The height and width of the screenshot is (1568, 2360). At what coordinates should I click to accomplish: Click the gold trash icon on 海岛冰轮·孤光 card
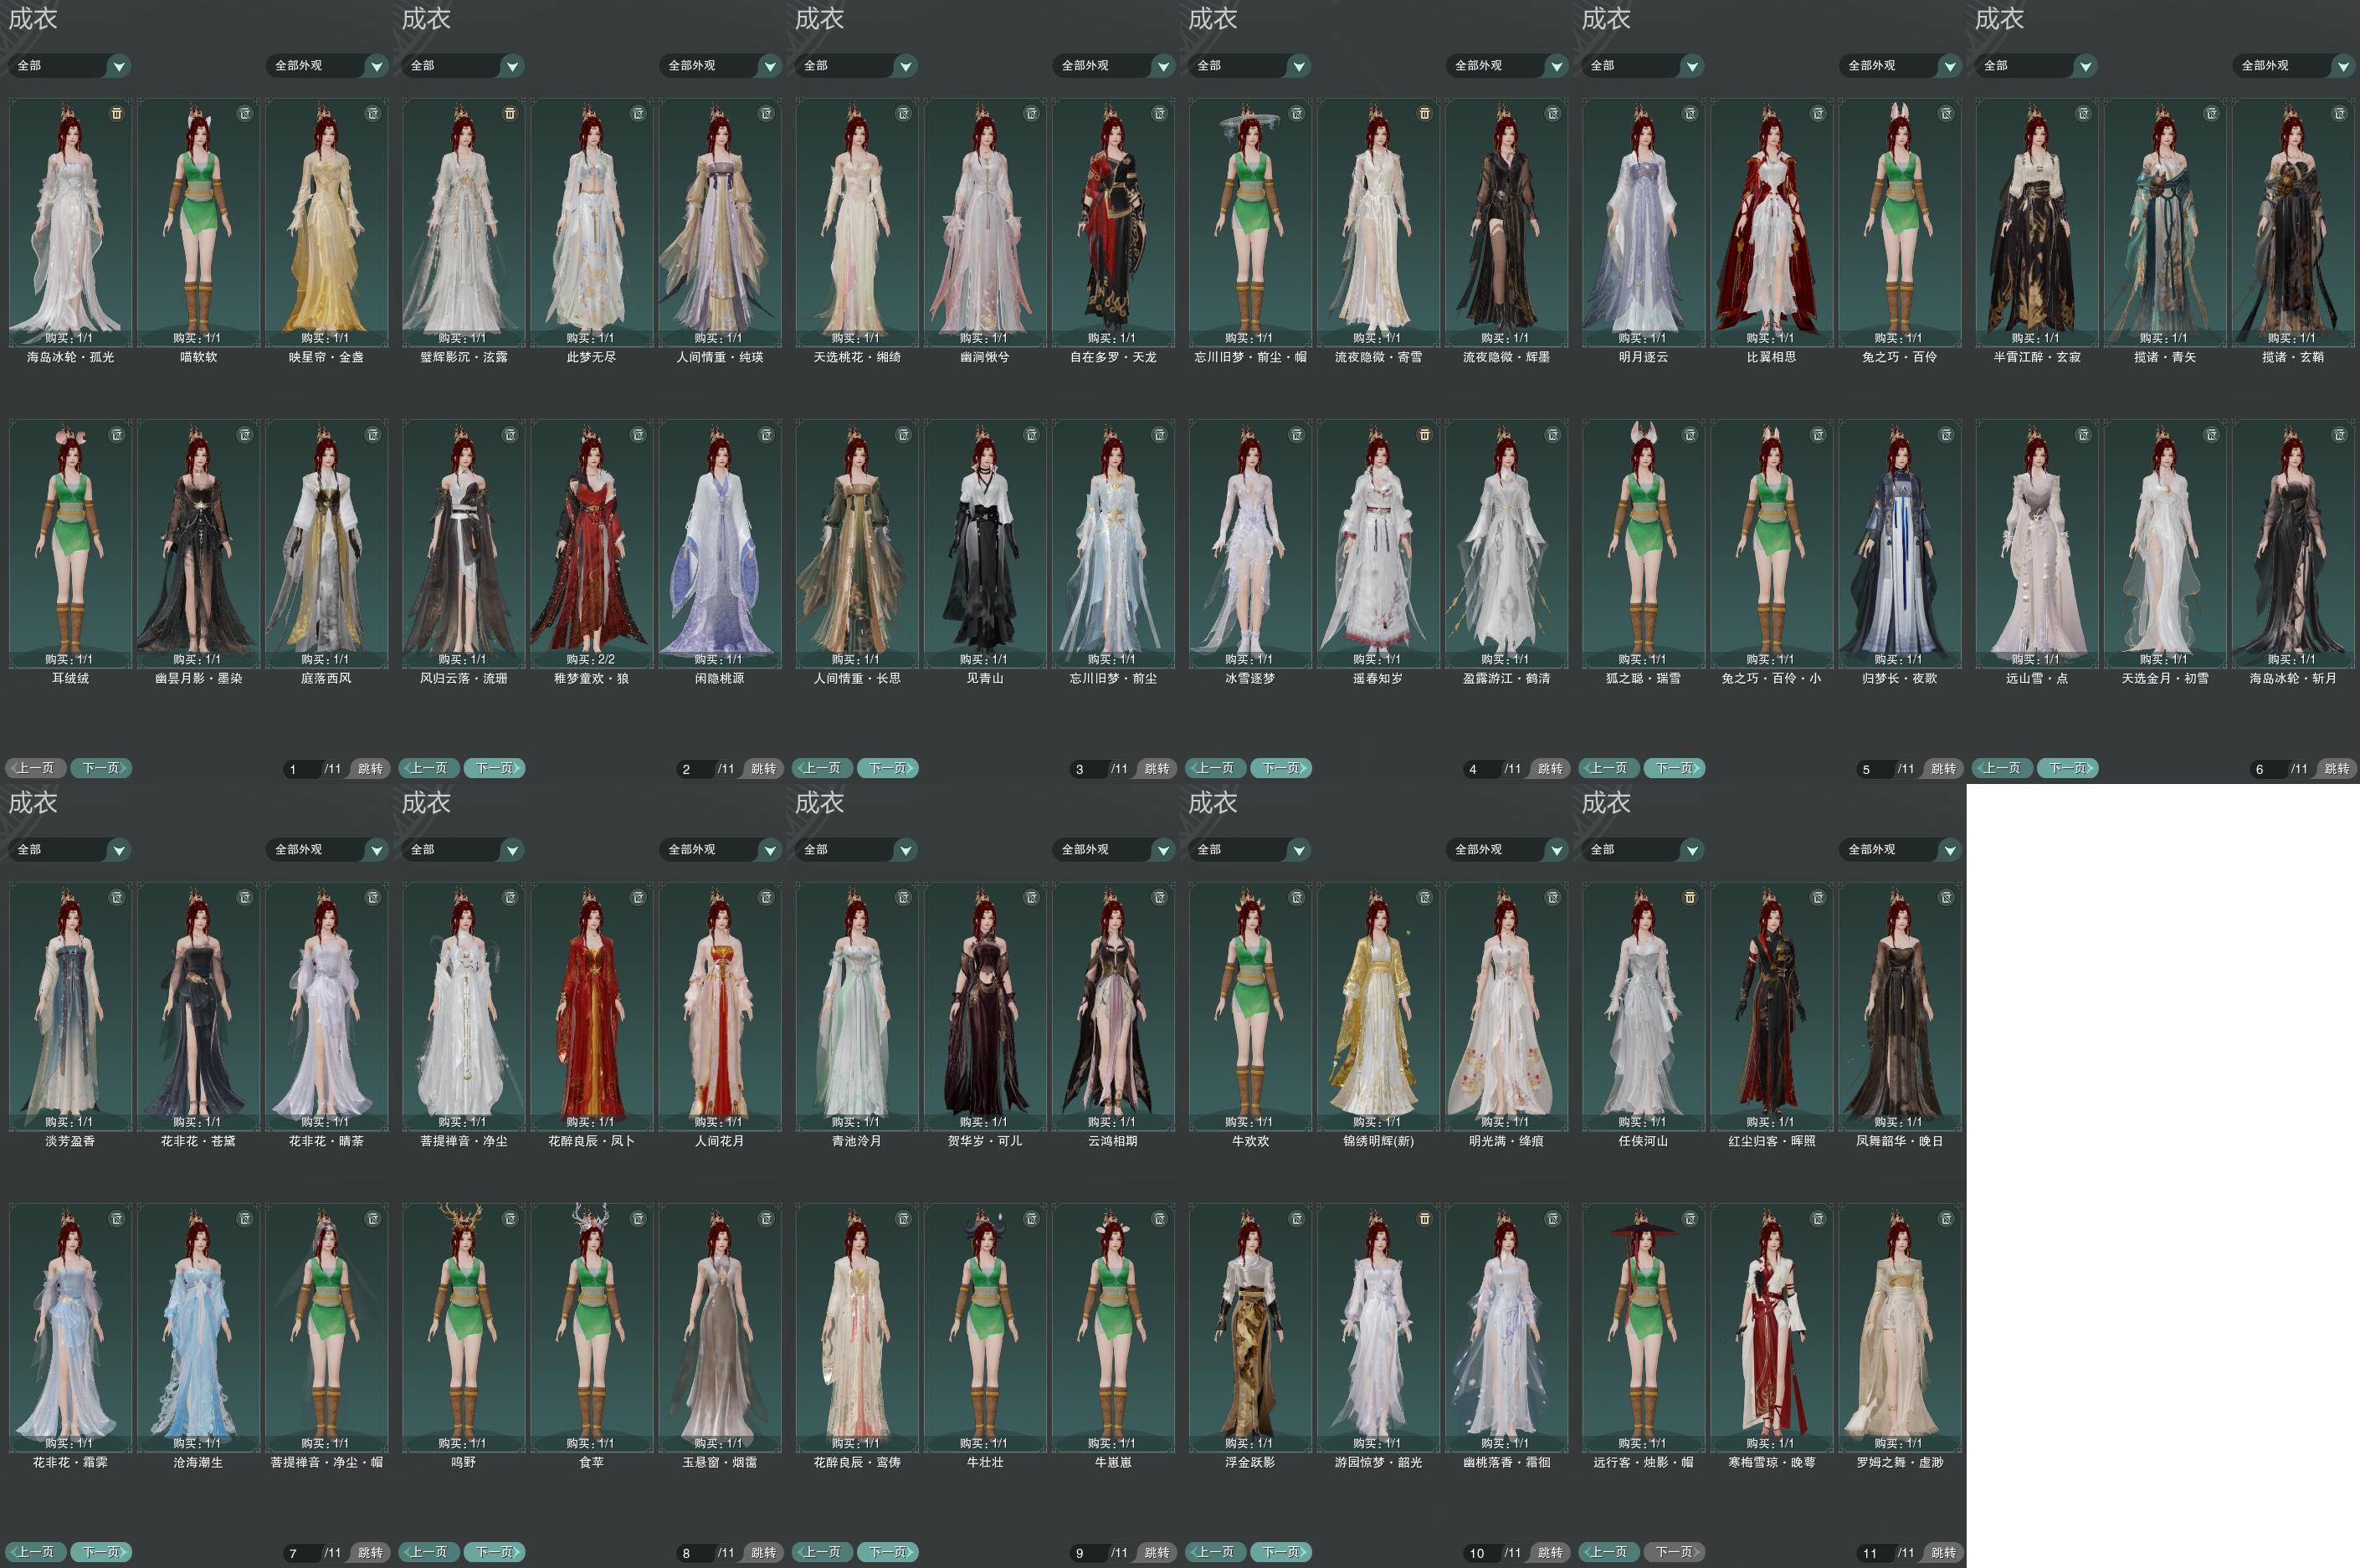(x=117, y=113)
